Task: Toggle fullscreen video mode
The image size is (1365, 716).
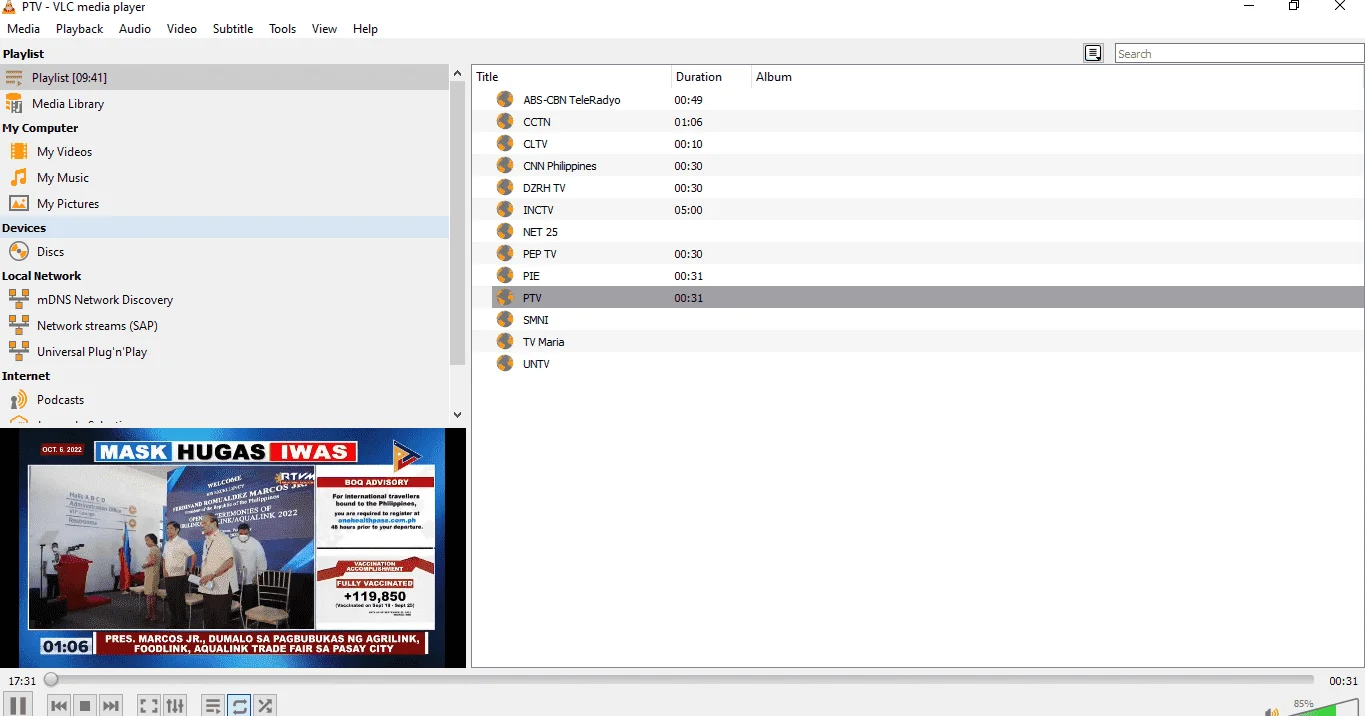Action: pyautogui.click(x=149, y=706)
